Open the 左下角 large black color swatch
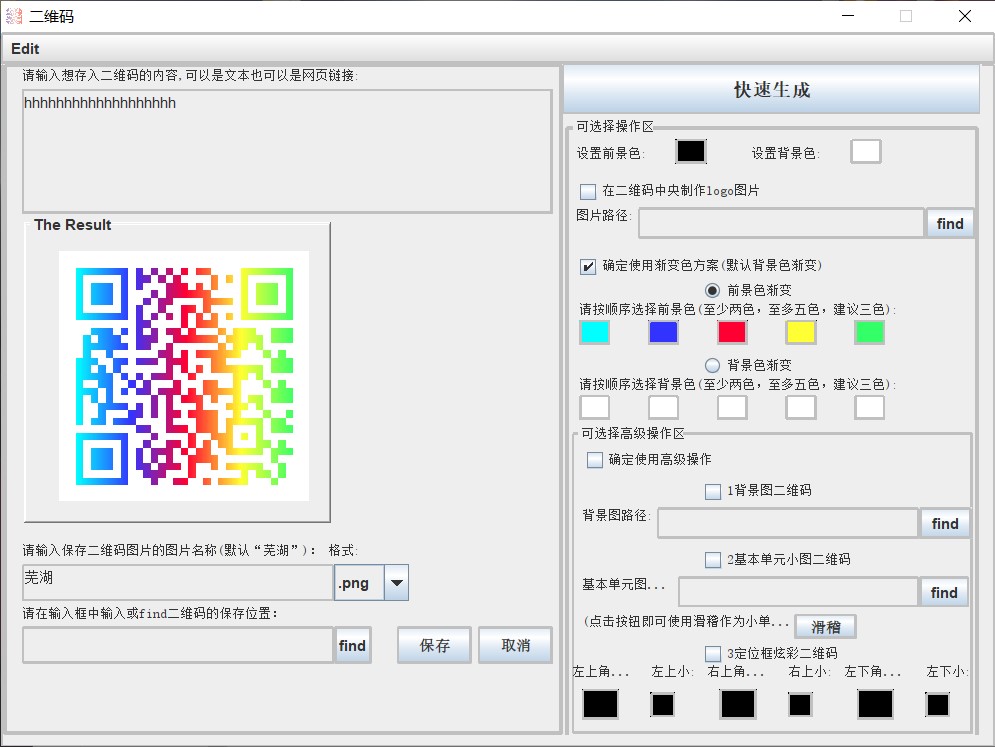Viewport: 995px width, 747px height. coord(875,704)
